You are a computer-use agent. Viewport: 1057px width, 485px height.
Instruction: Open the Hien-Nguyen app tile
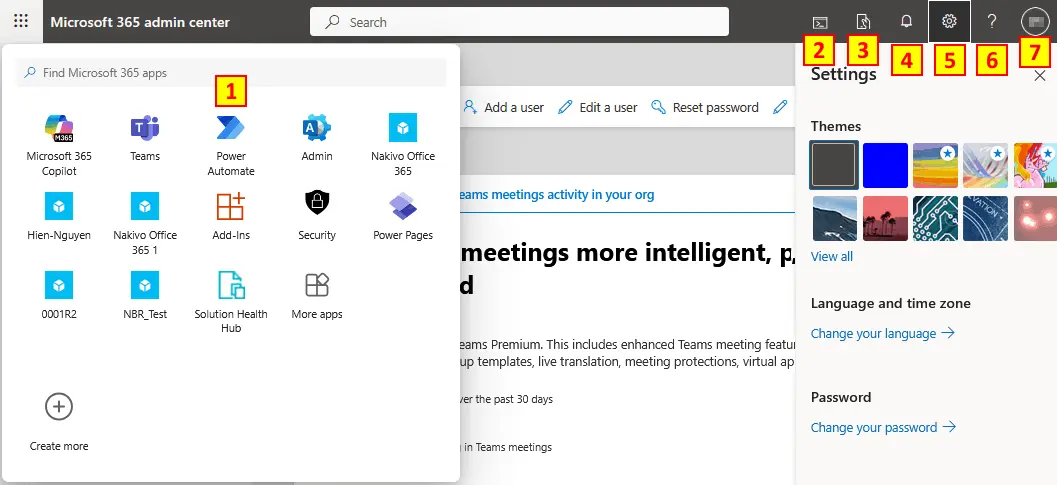tap(59, 217)
